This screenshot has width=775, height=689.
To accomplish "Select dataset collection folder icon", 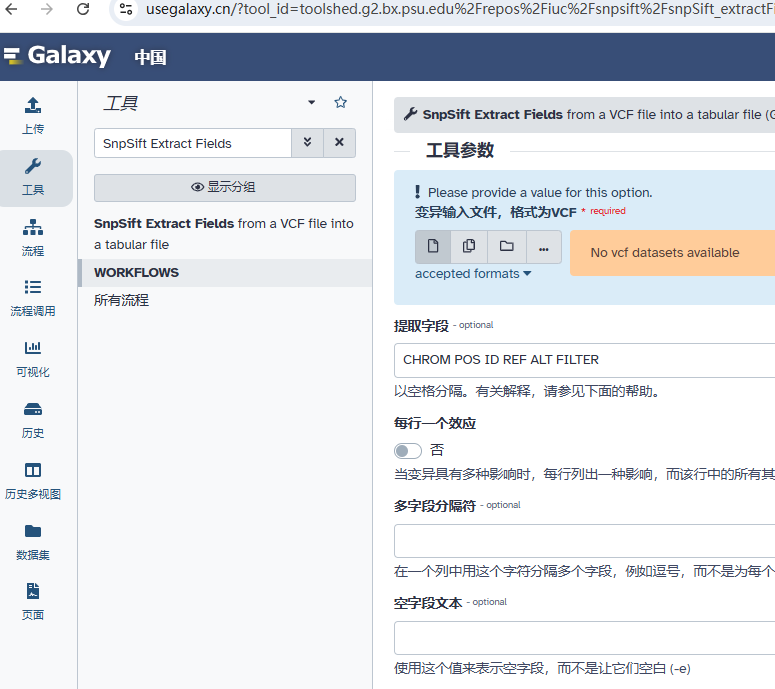I will pos(507,246).
